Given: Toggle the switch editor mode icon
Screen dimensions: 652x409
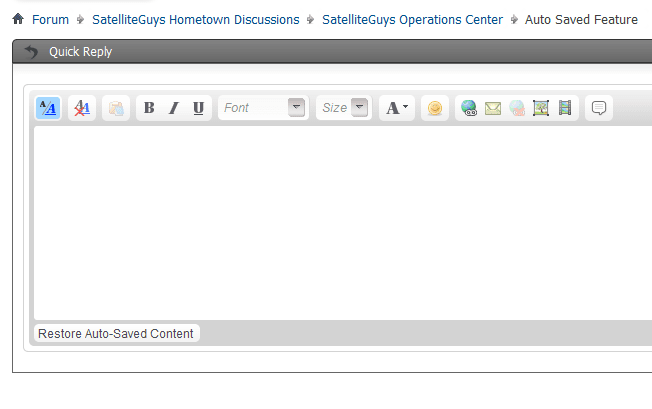Looking at the screenshot, I should (48, 108).
